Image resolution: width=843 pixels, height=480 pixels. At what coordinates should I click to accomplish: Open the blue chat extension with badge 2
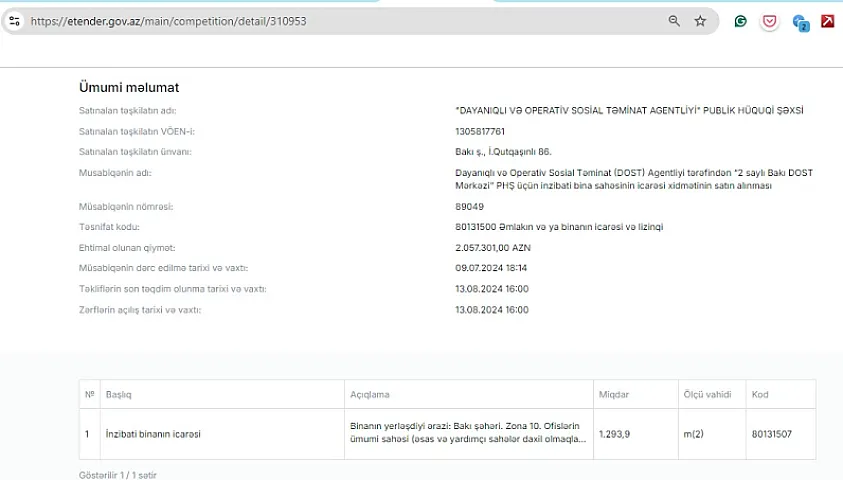click(801, 22)
